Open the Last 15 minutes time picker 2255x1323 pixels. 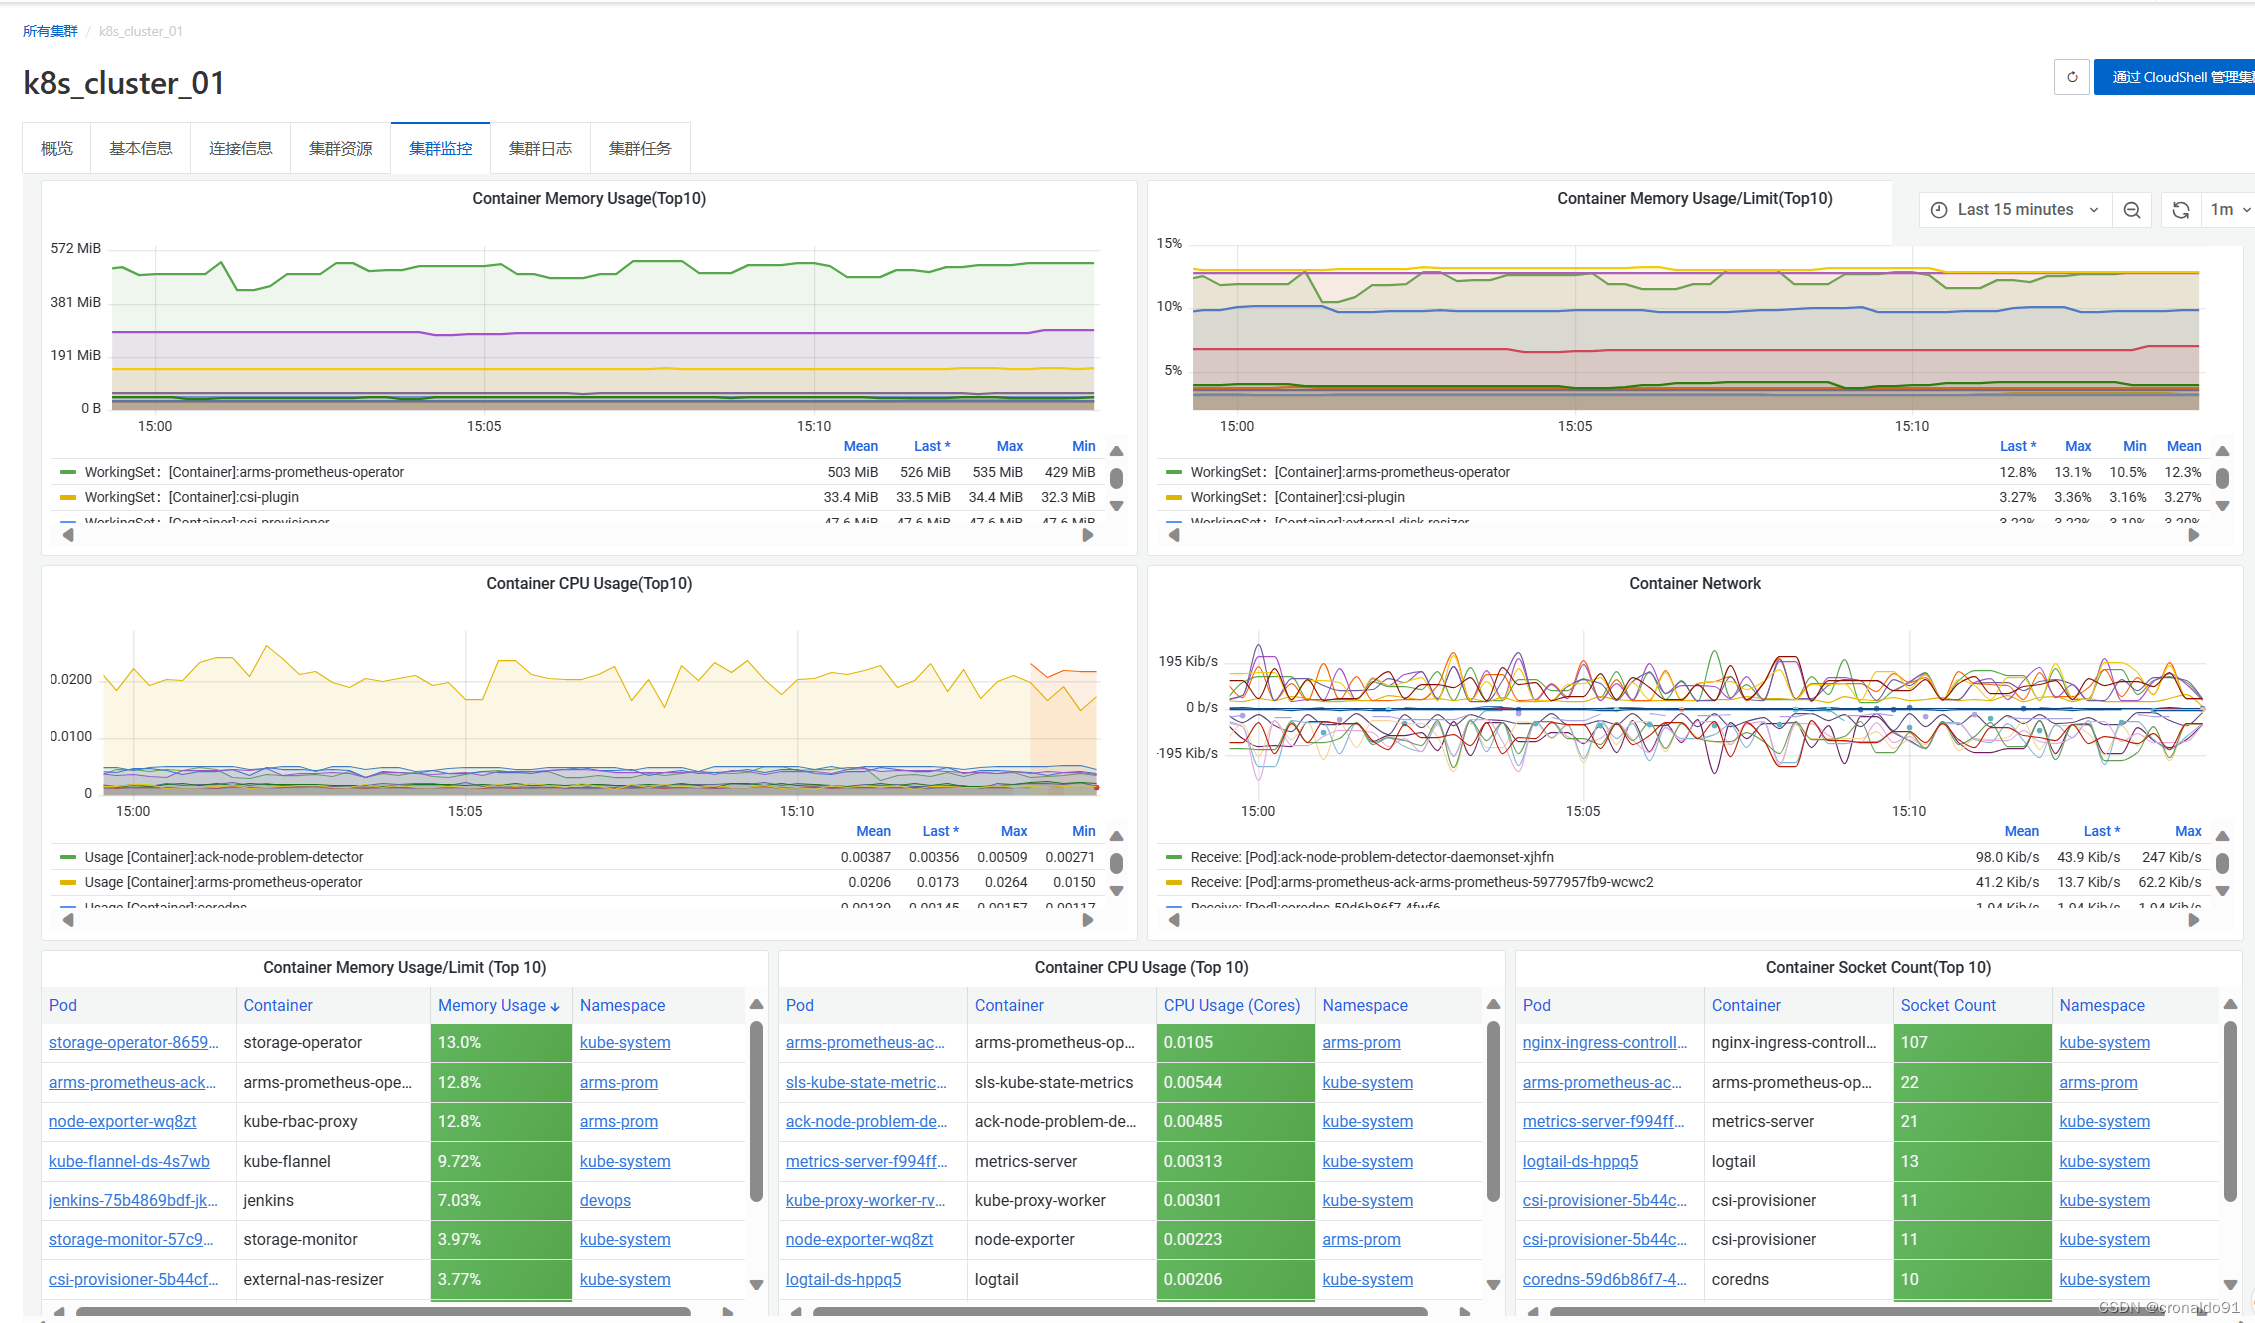tap(2015, 210)
